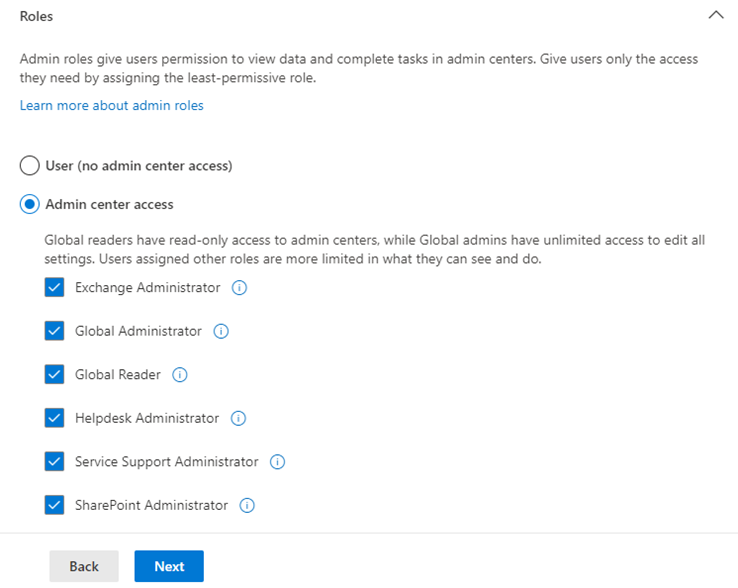Screen dimensions: 738x588
Task: Click the Global Reader label text
Action: (118, 375)
